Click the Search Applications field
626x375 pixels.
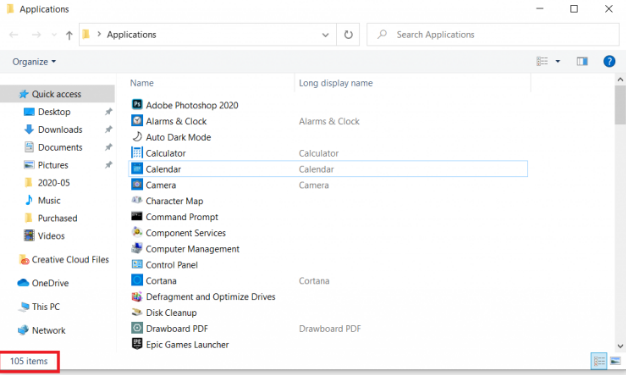[x=493, y=35]
